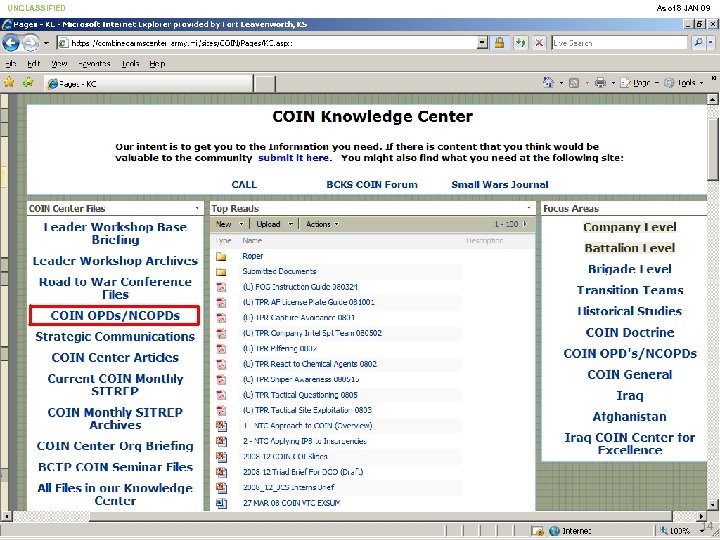Open the View menu

59,64
